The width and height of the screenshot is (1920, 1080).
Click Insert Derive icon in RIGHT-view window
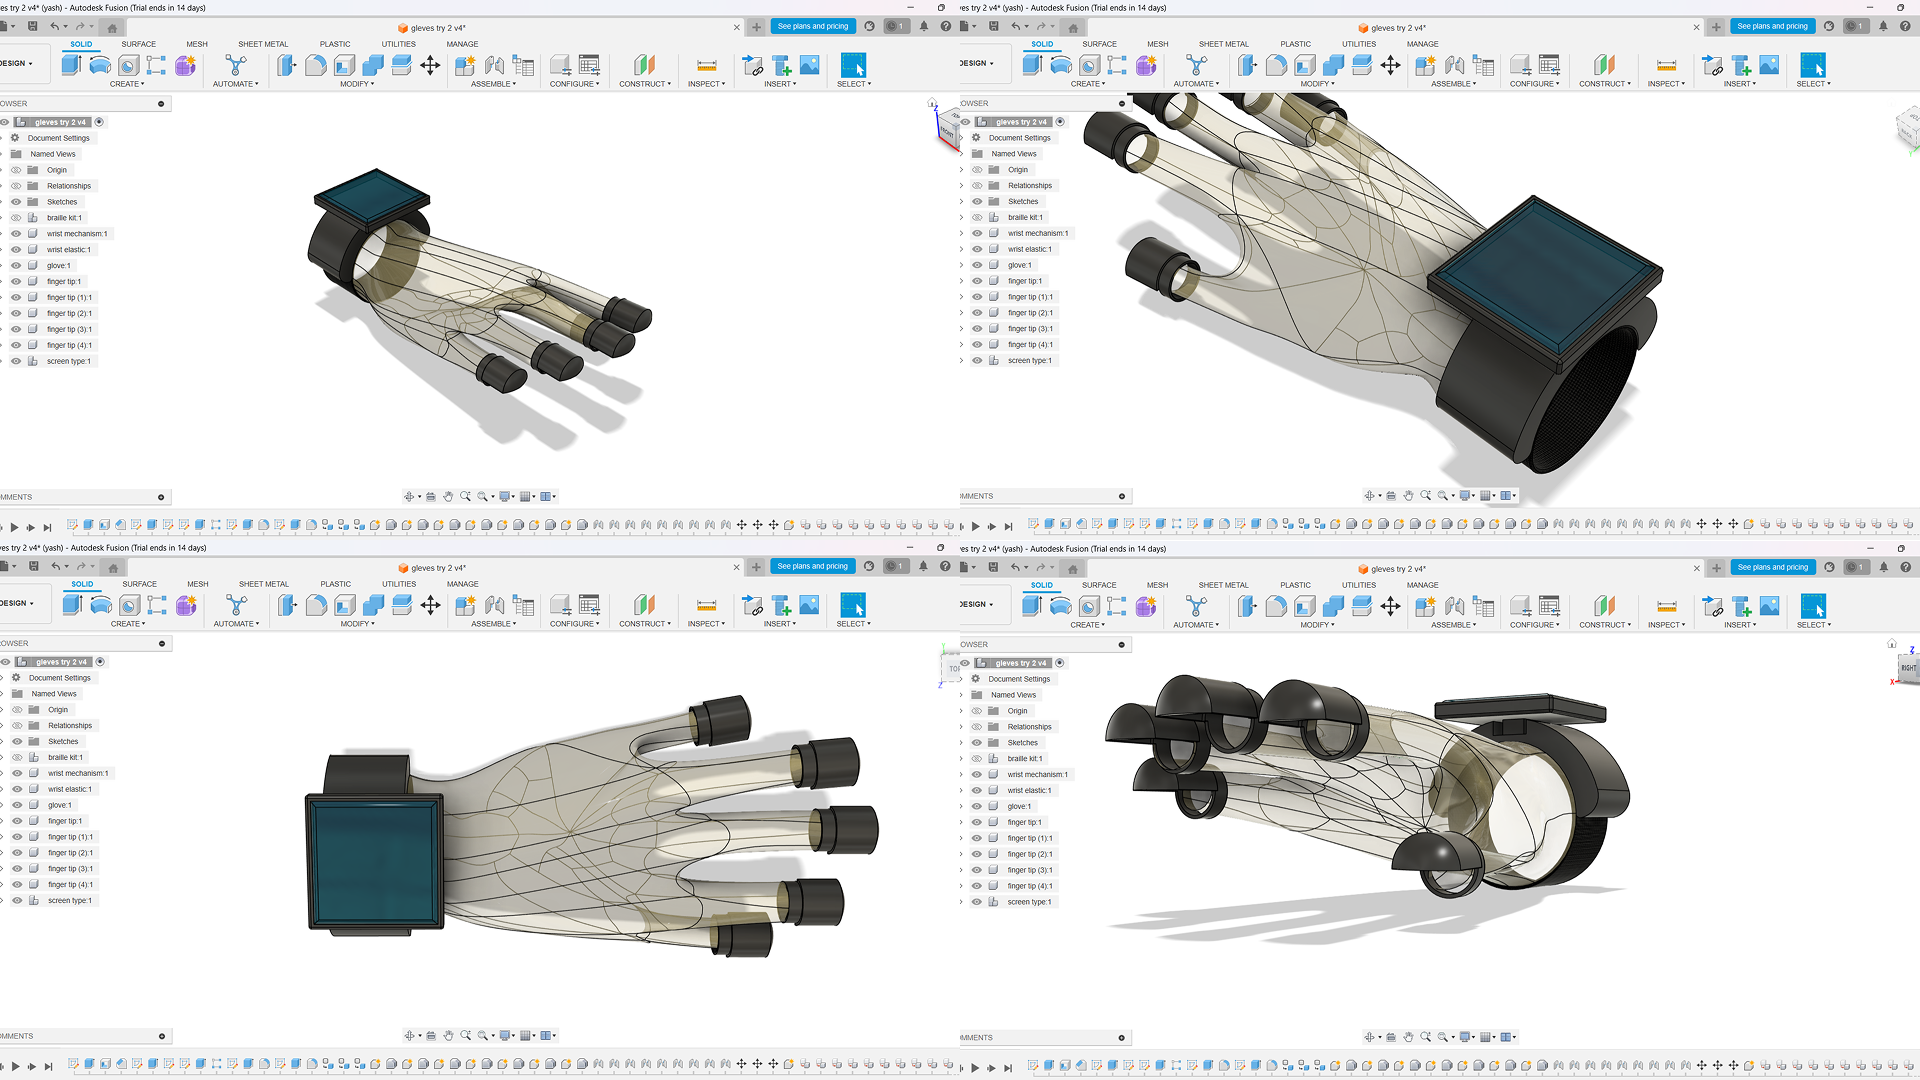(1712, 606)
